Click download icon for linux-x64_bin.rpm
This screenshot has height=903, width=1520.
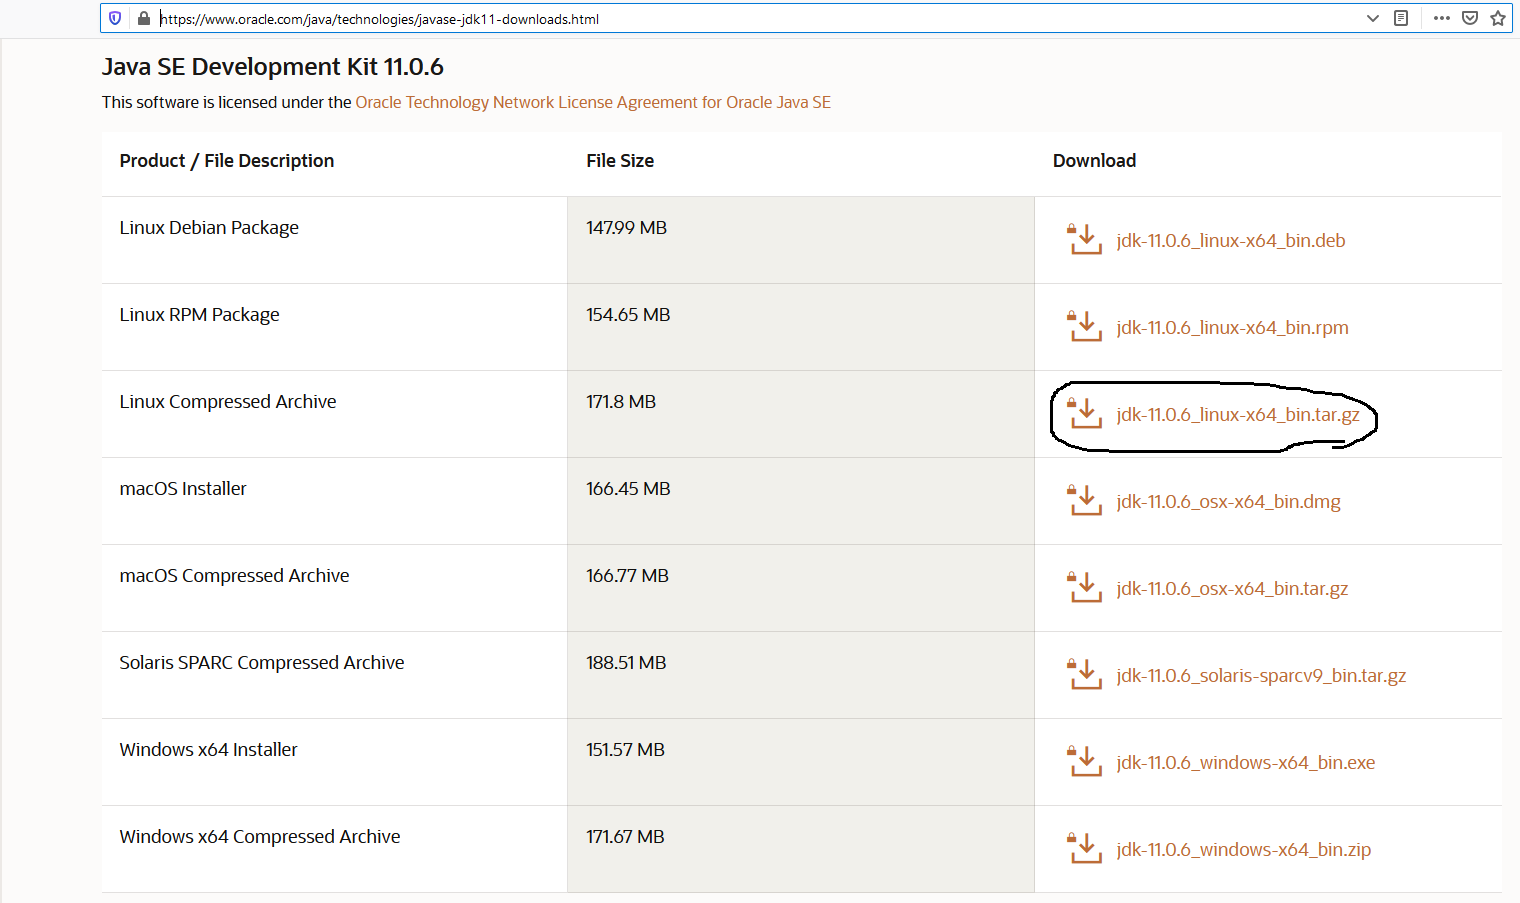(x=1085, y=326)
